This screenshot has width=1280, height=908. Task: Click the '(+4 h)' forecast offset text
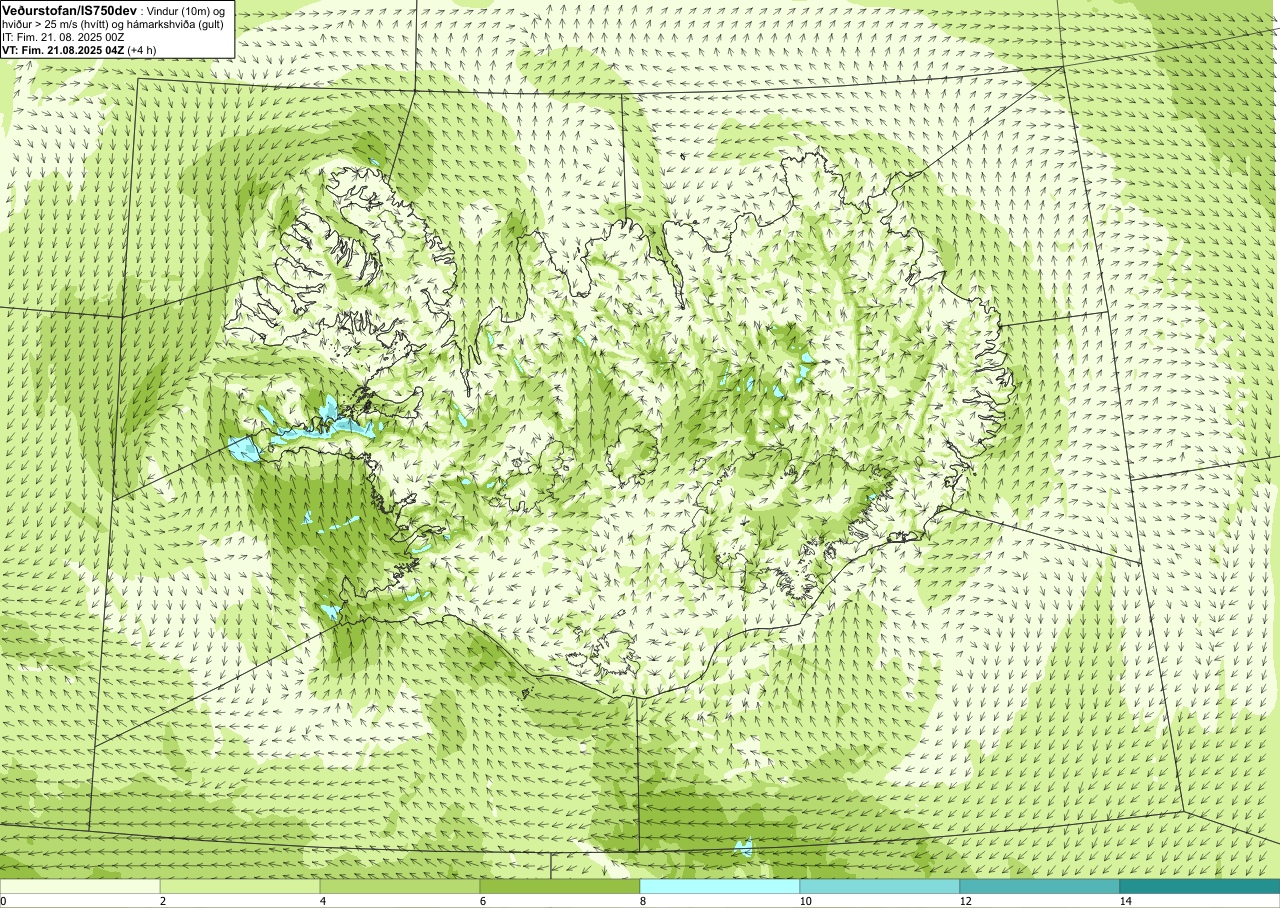click(x=142, y=50)
